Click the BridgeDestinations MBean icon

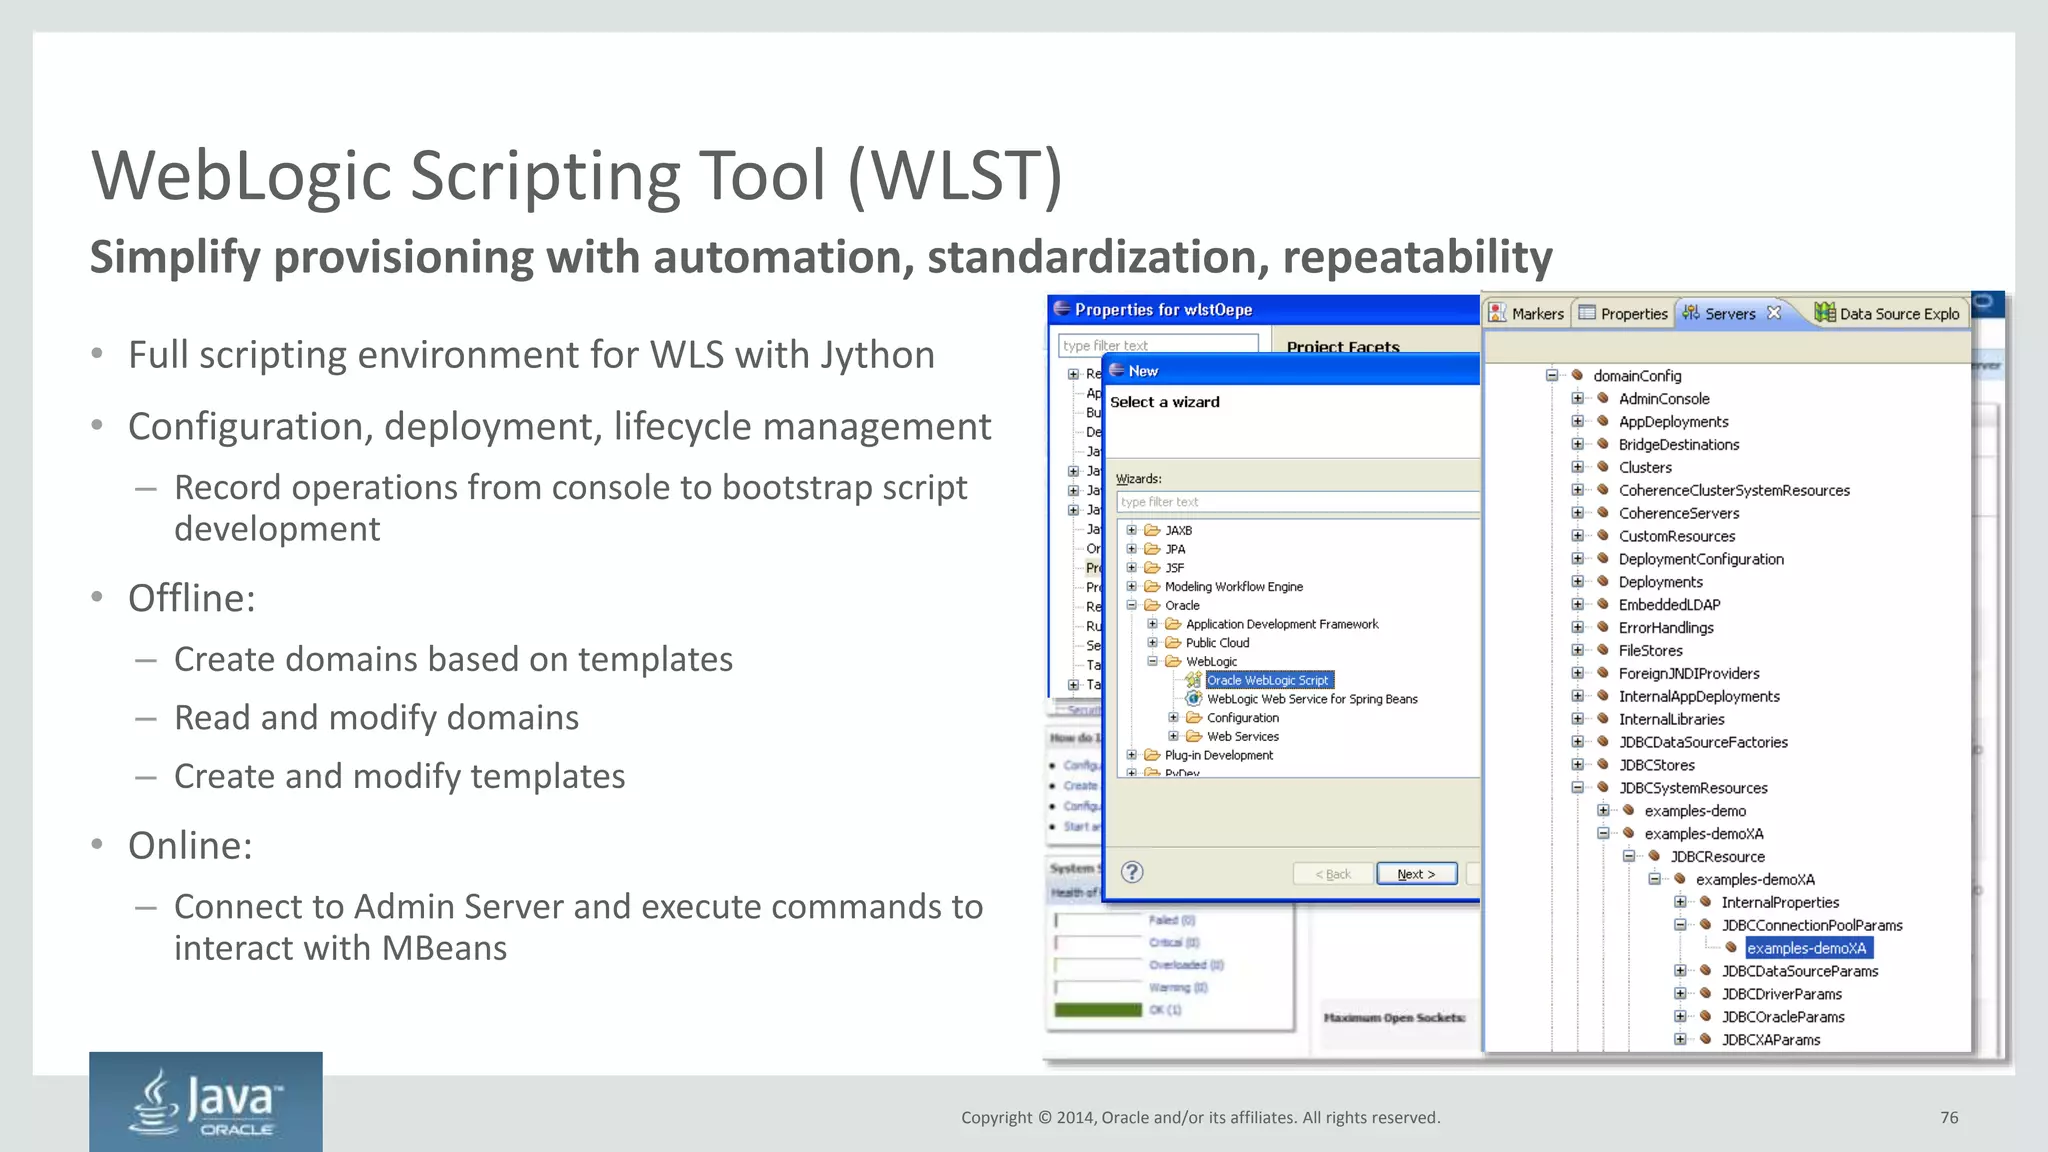[1603, 444]
